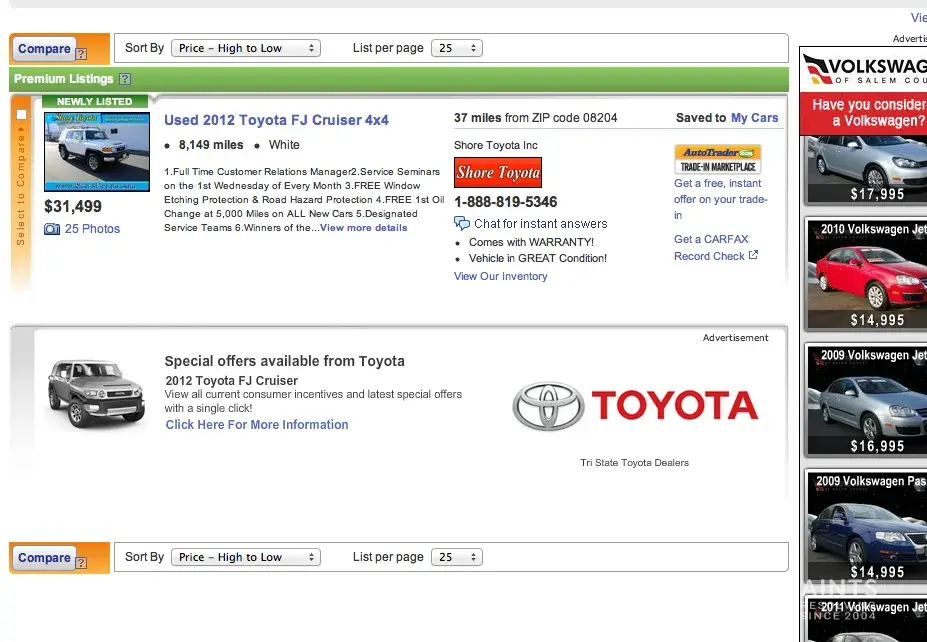Click the View Our Inventory link
This screenshot has width=927, height=642.
click(x=500, y=276)
